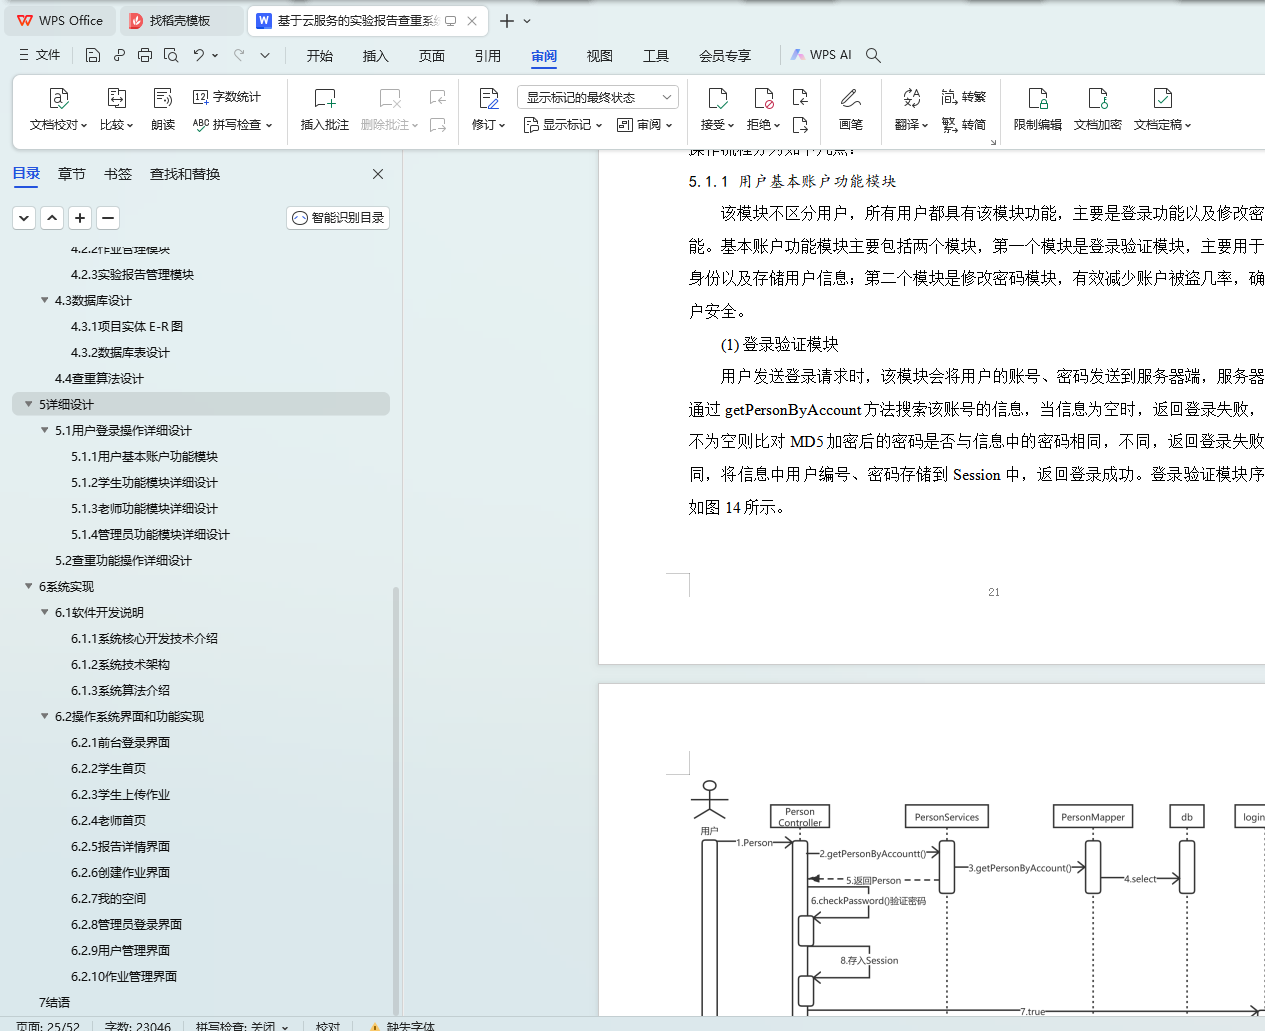Click the minus demote level button
Image resolution: width=1265 pixels, height=1031 pixels.
[x=108, y=217]
